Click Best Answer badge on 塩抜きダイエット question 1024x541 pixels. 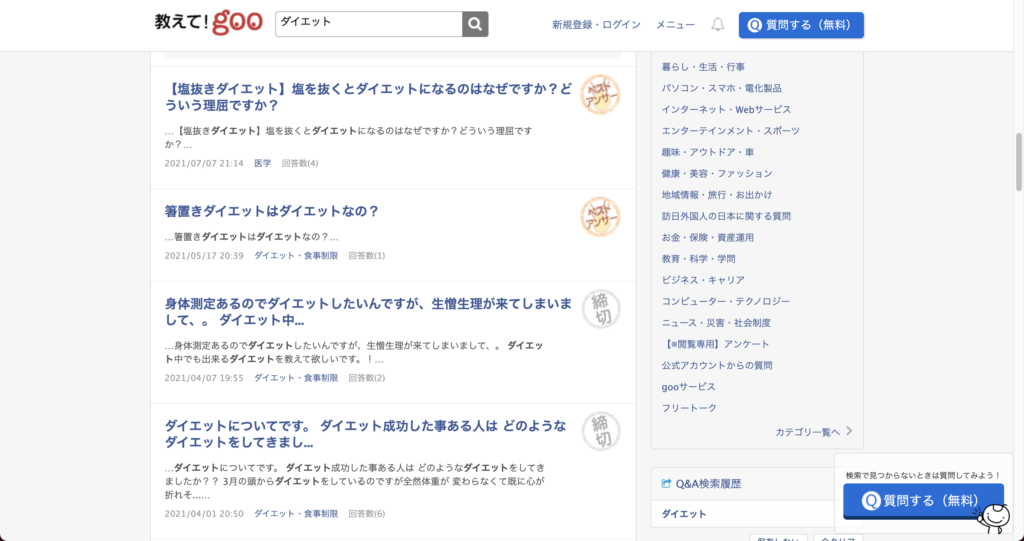(600, 95)
